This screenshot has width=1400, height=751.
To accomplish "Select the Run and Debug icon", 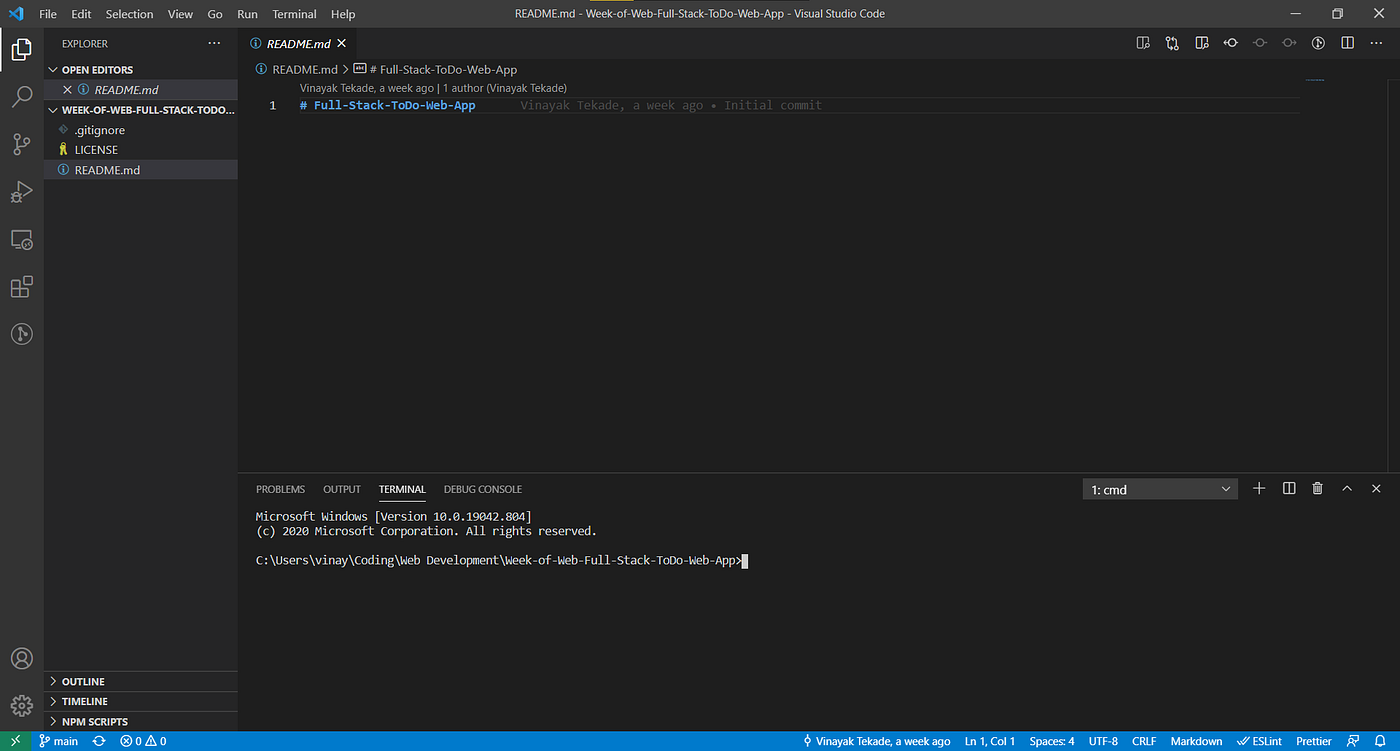I will pos(21,192).
